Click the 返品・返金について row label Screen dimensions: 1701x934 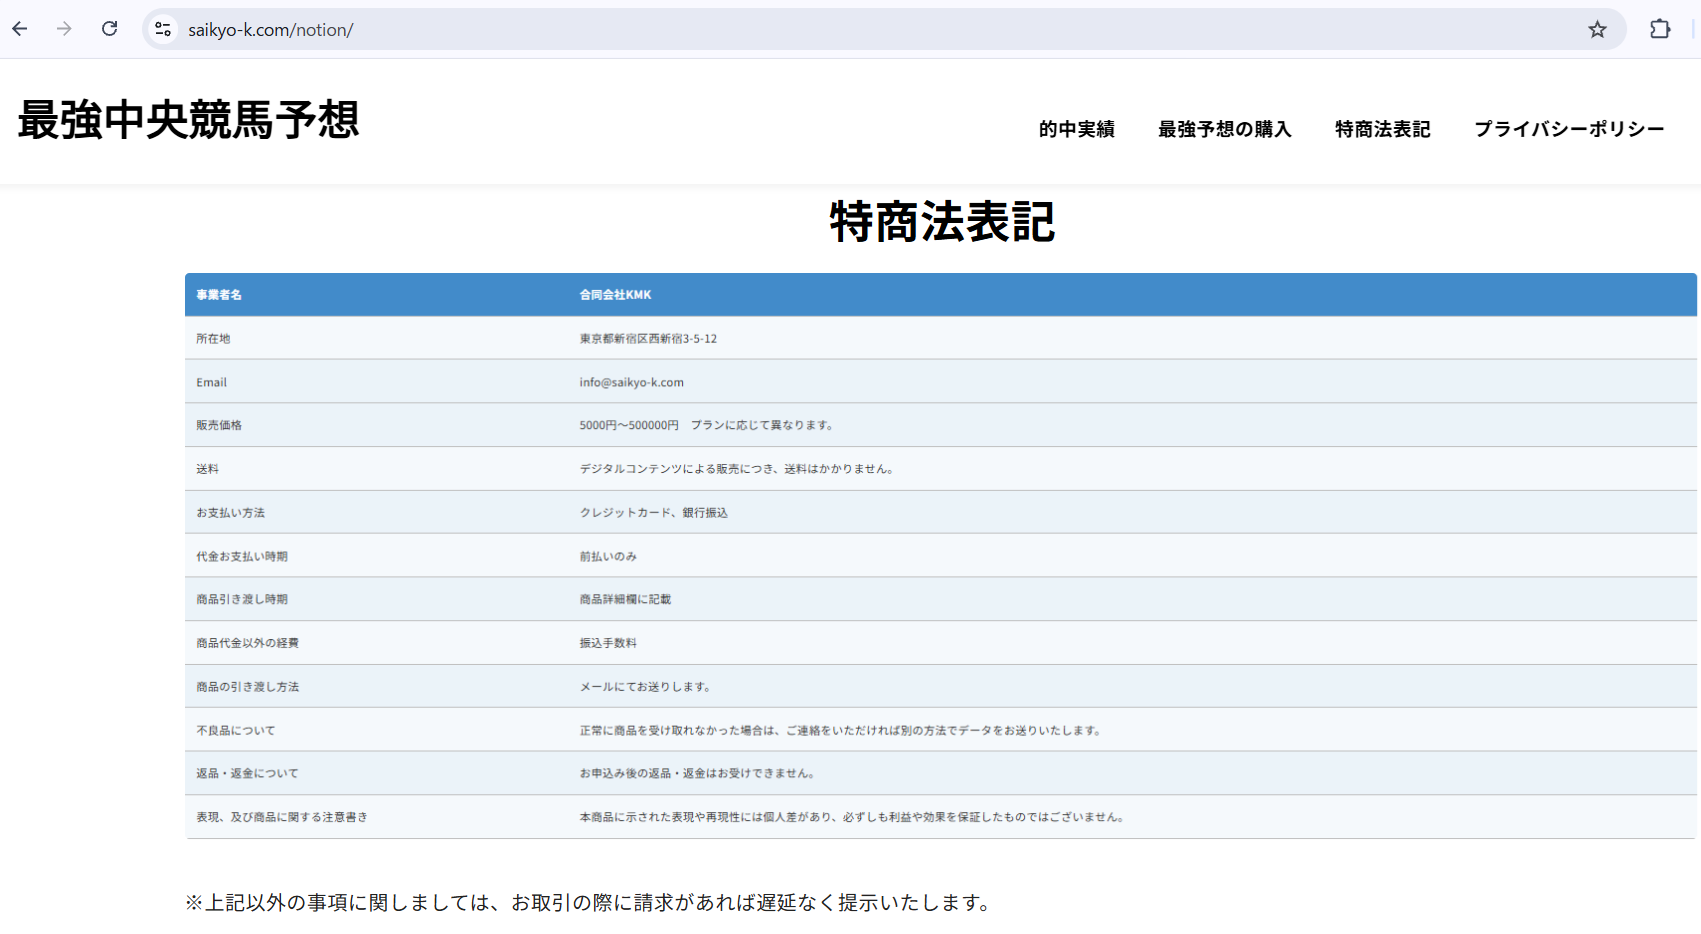pos(247,773)
